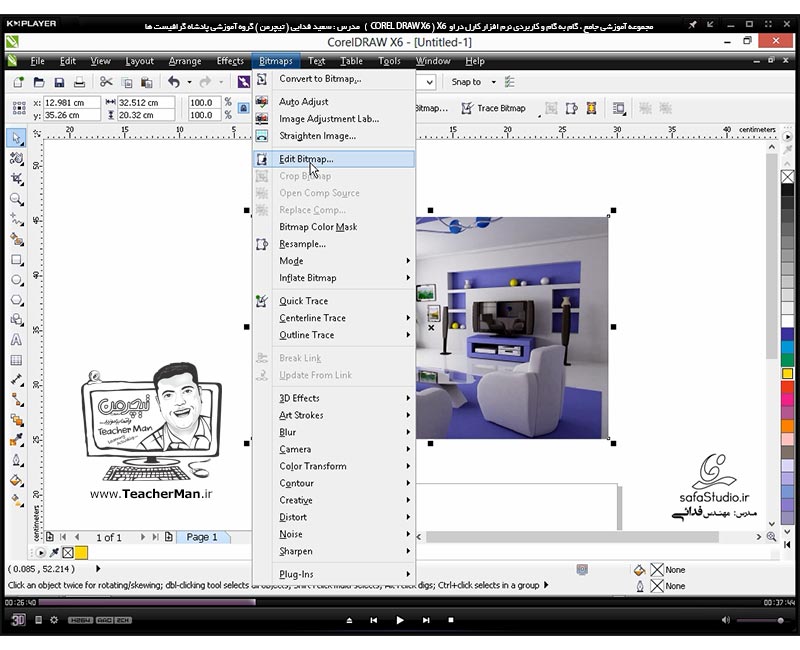Open the Undo history dropdown arrow
Image resolution: width=800 pixels, height=650 pixels.
189,82
